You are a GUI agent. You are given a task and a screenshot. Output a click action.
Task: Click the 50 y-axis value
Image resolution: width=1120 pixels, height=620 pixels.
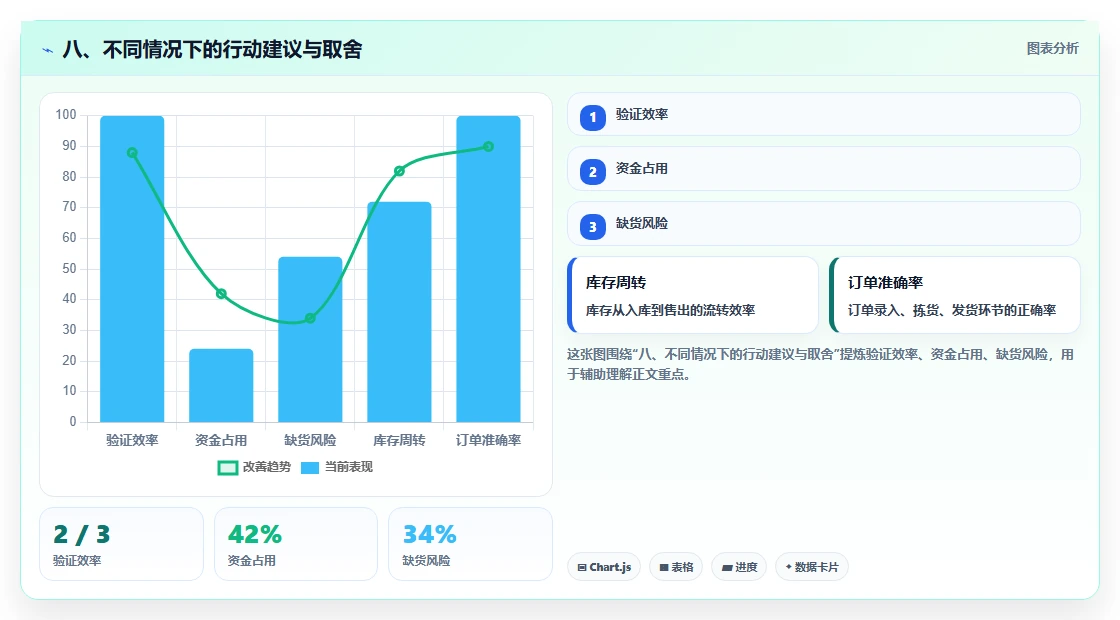pyautogui.click(x=69, y=269)
